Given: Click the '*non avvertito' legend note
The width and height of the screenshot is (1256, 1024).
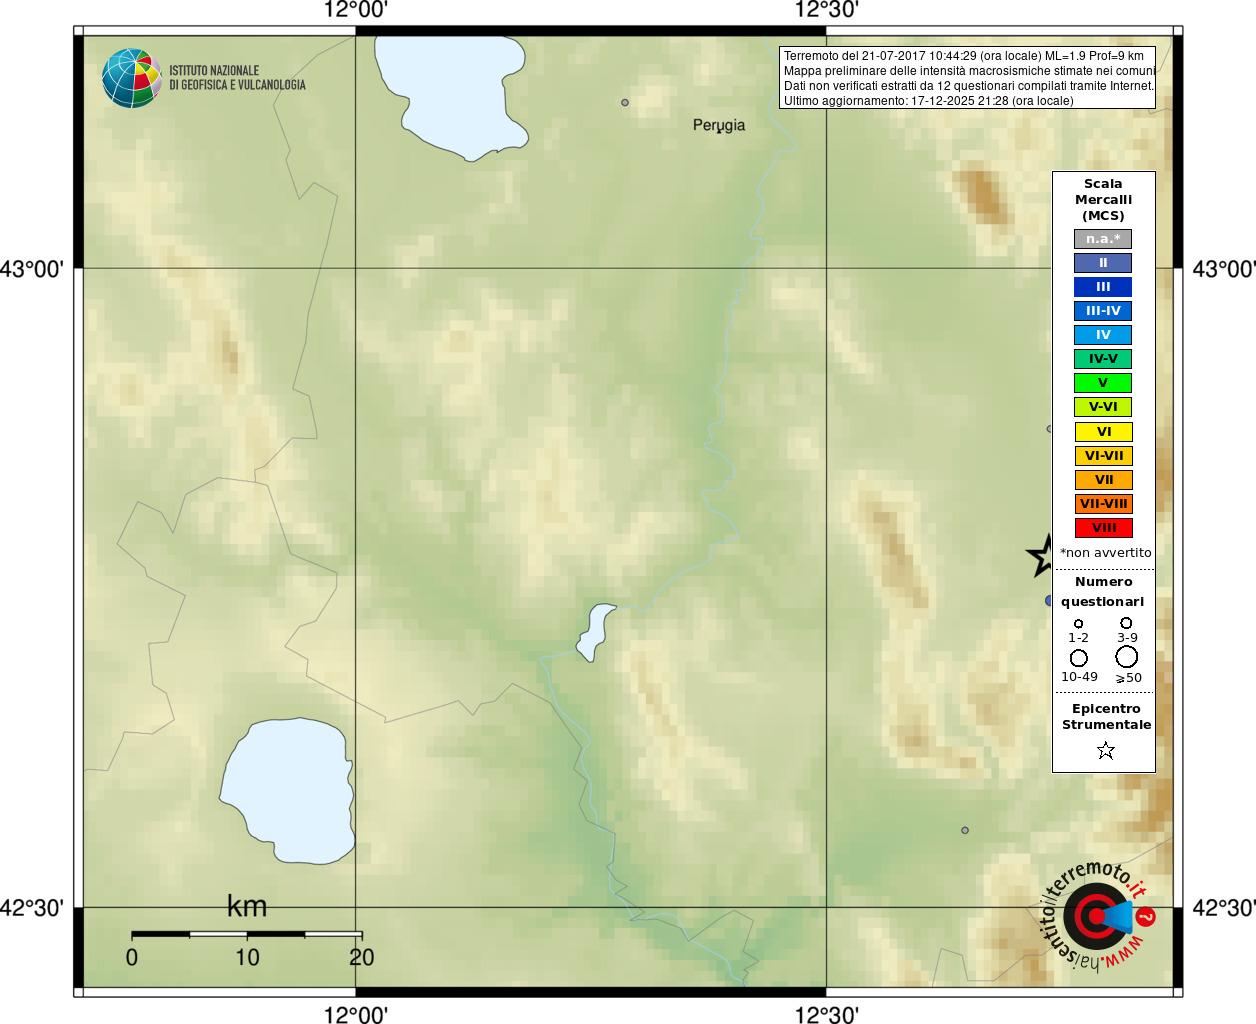Looking at the screenshot, I should pyautogui.click(x=1105, y=553).
